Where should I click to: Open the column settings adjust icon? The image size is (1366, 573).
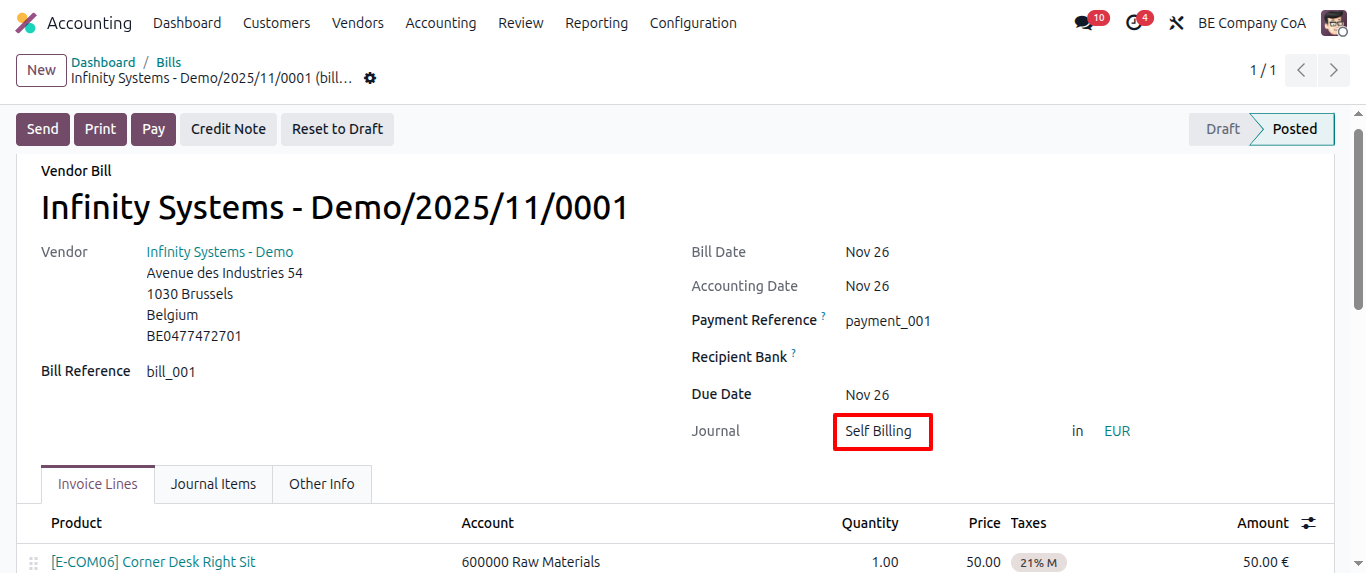pos(1308,523)
